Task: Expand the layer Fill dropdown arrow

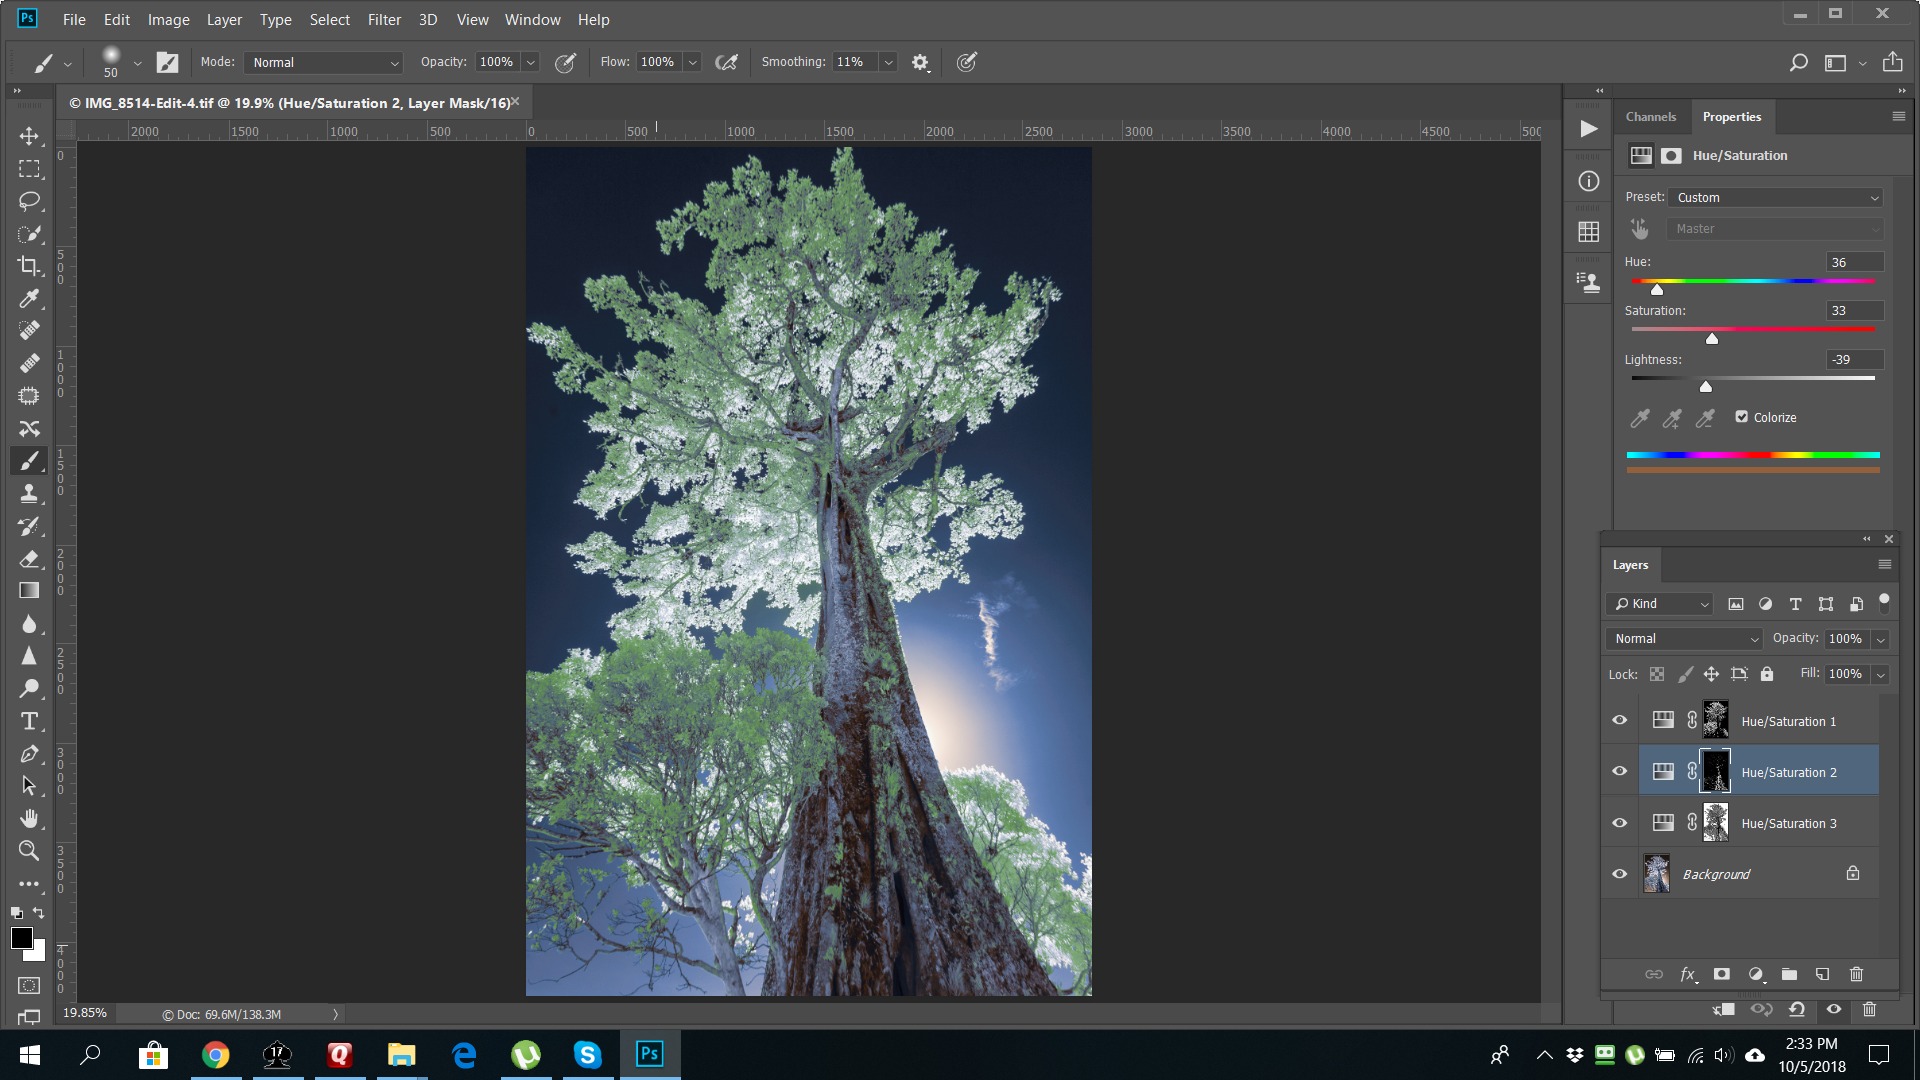Action: (1881, 674)
